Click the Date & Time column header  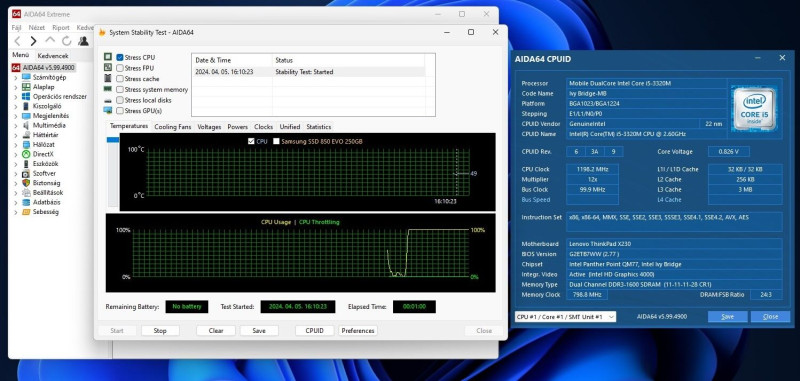[x=232, y=60]
